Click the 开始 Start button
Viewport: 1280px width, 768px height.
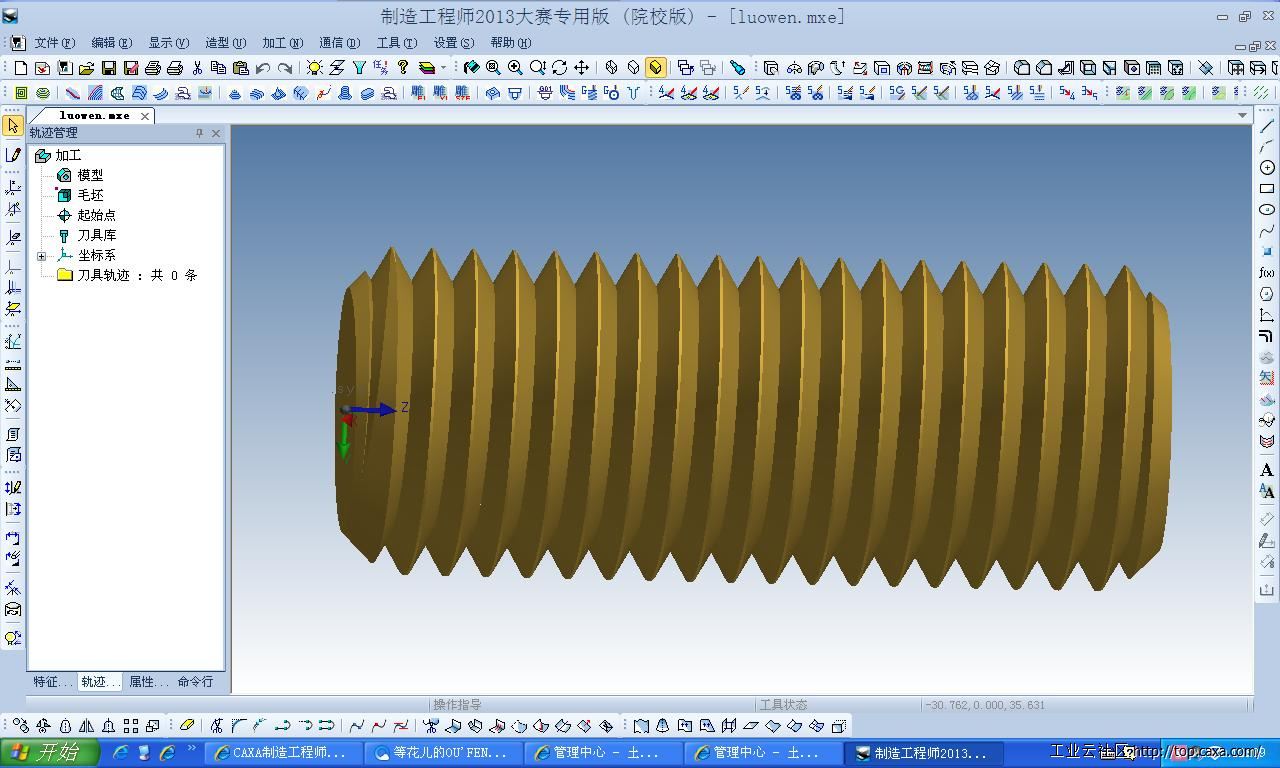point(50,753)
